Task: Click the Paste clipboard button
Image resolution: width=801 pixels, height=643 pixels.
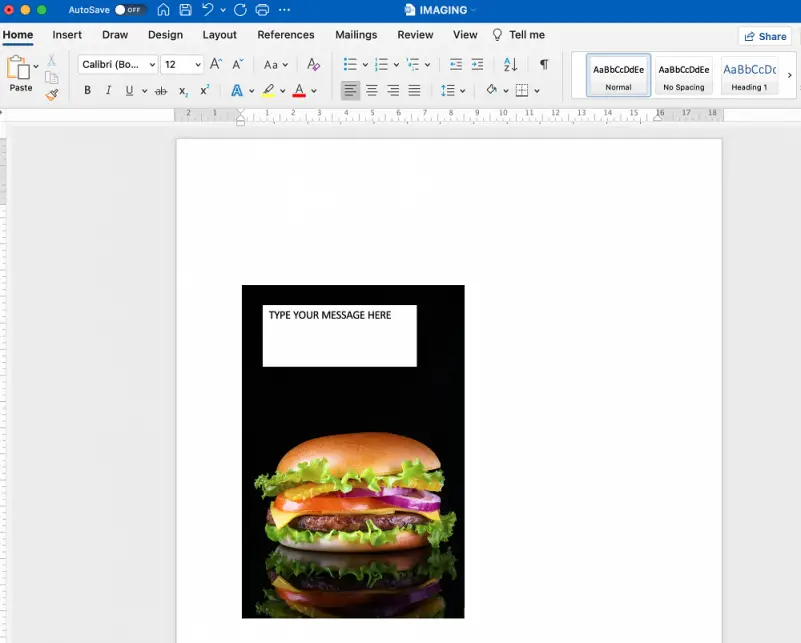Action: click(18, 73)
